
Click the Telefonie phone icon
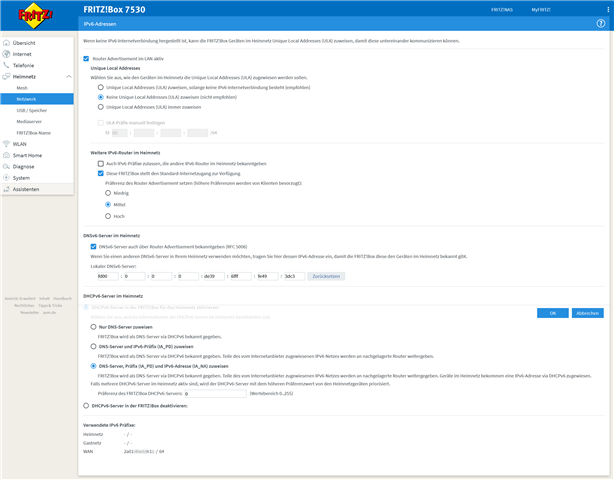pos(6,65)
